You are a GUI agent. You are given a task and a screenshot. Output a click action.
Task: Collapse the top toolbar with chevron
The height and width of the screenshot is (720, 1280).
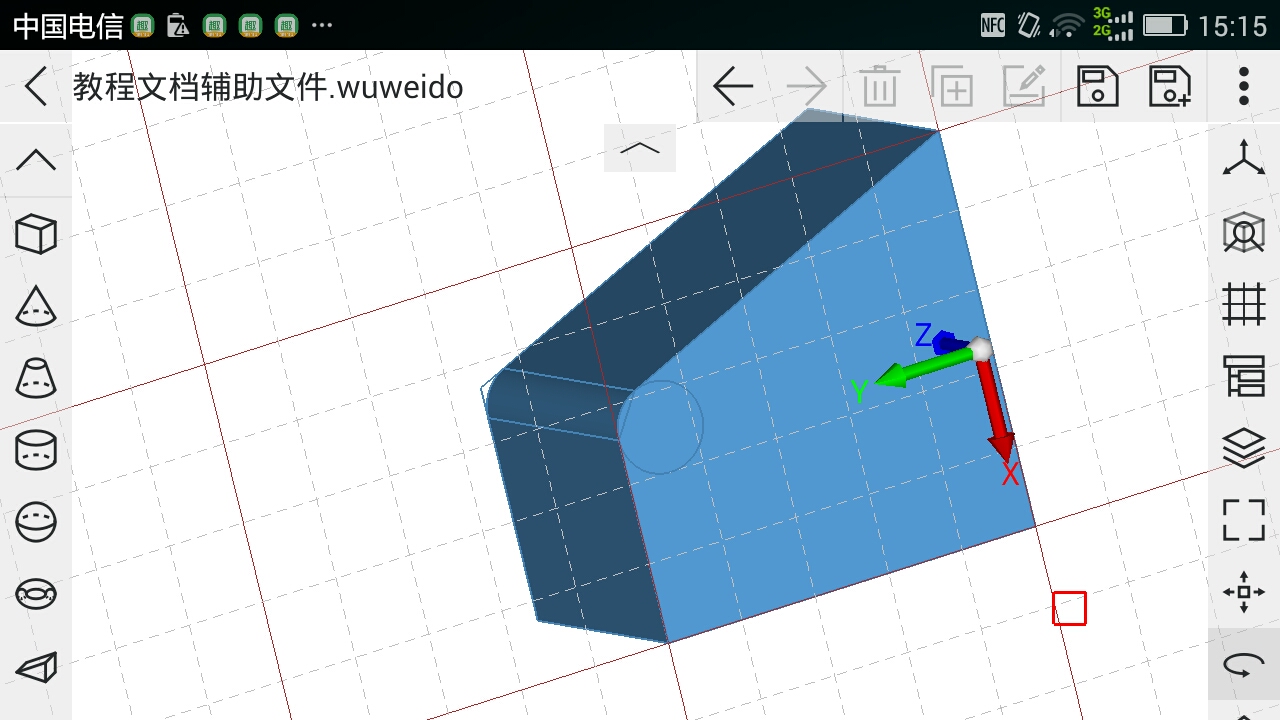(640, 148)
